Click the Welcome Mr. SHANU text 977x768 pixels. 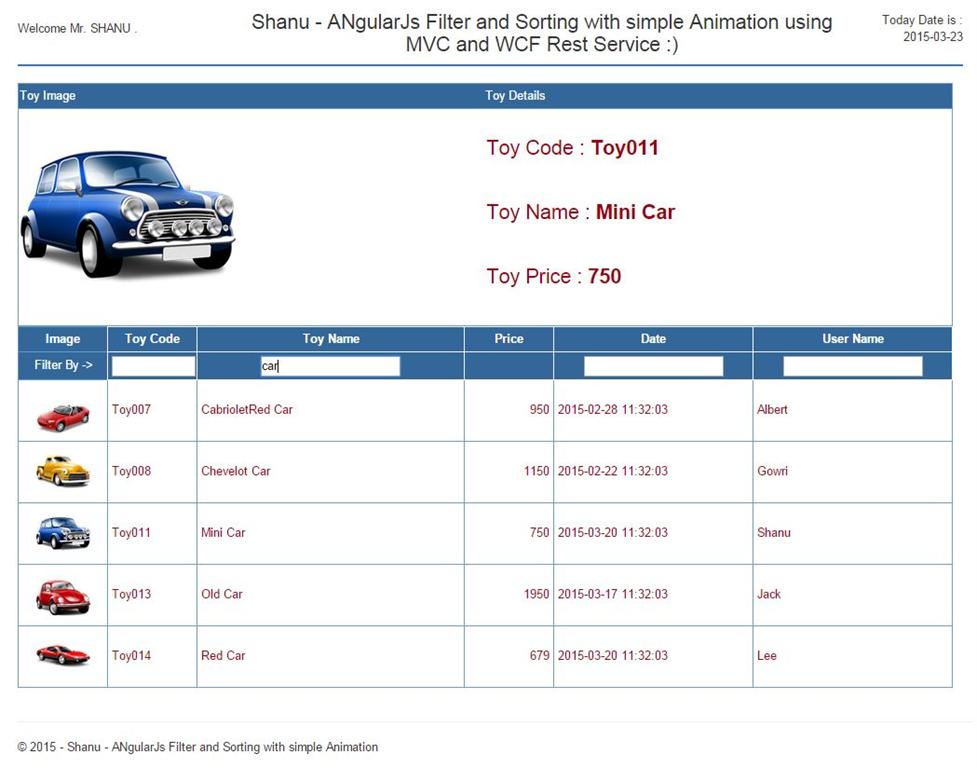(x=77, y=28)
